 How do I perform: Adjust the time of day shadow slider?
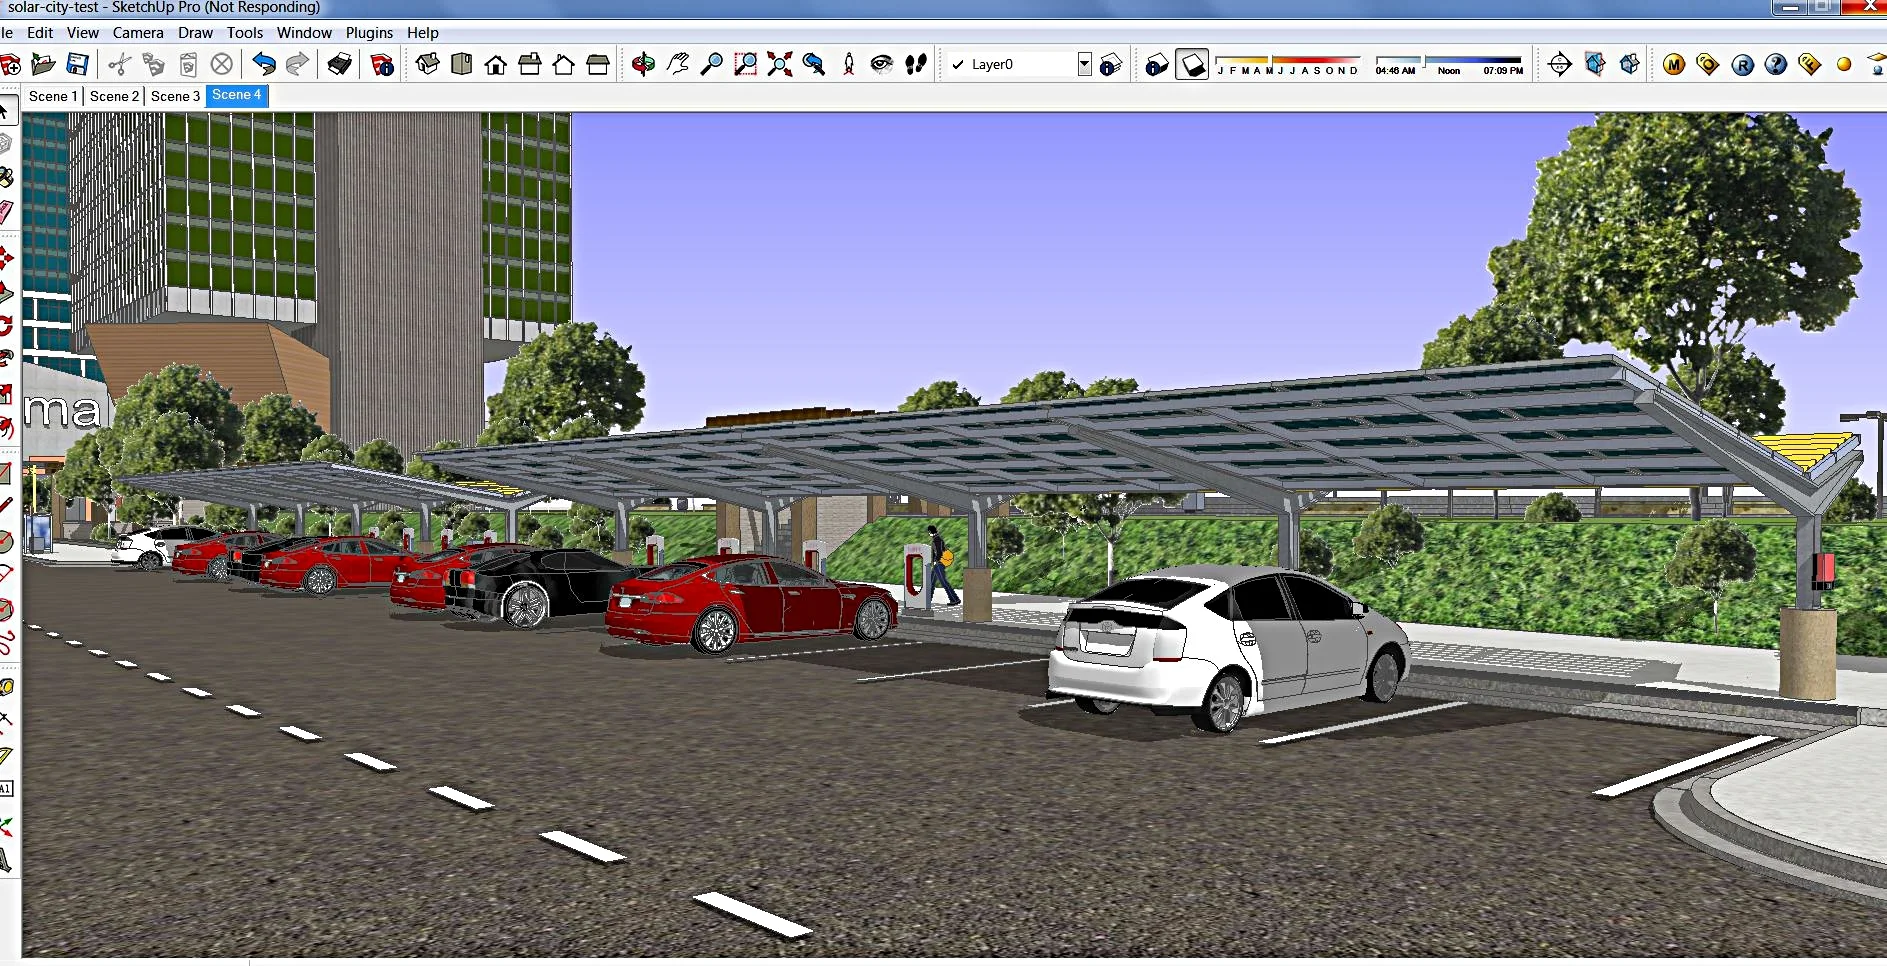pyautogui.click(x=1449, y=65)
